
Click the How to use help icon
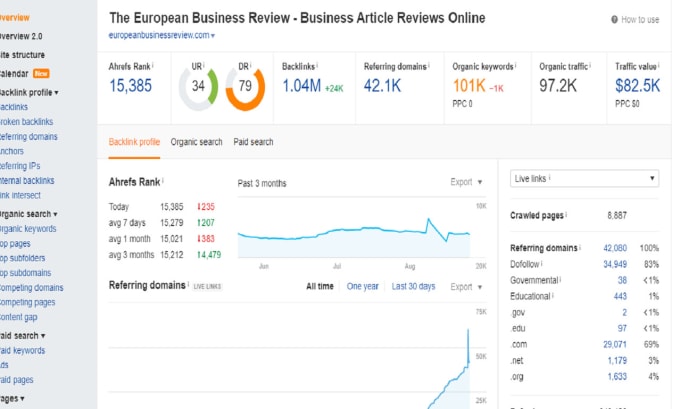click(614, 20)
